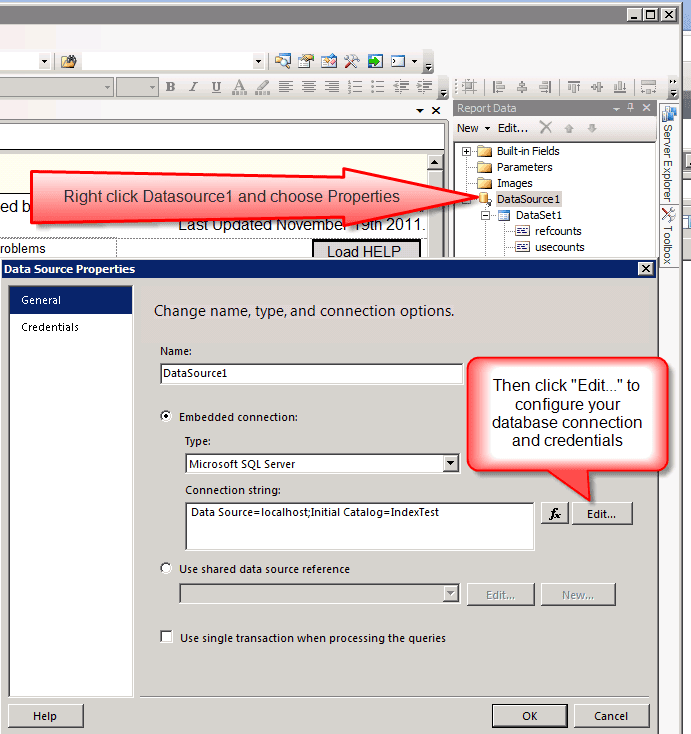Screen dimensions: 691x734
Task: Open the font family dropdown
Action: (107, 87)
